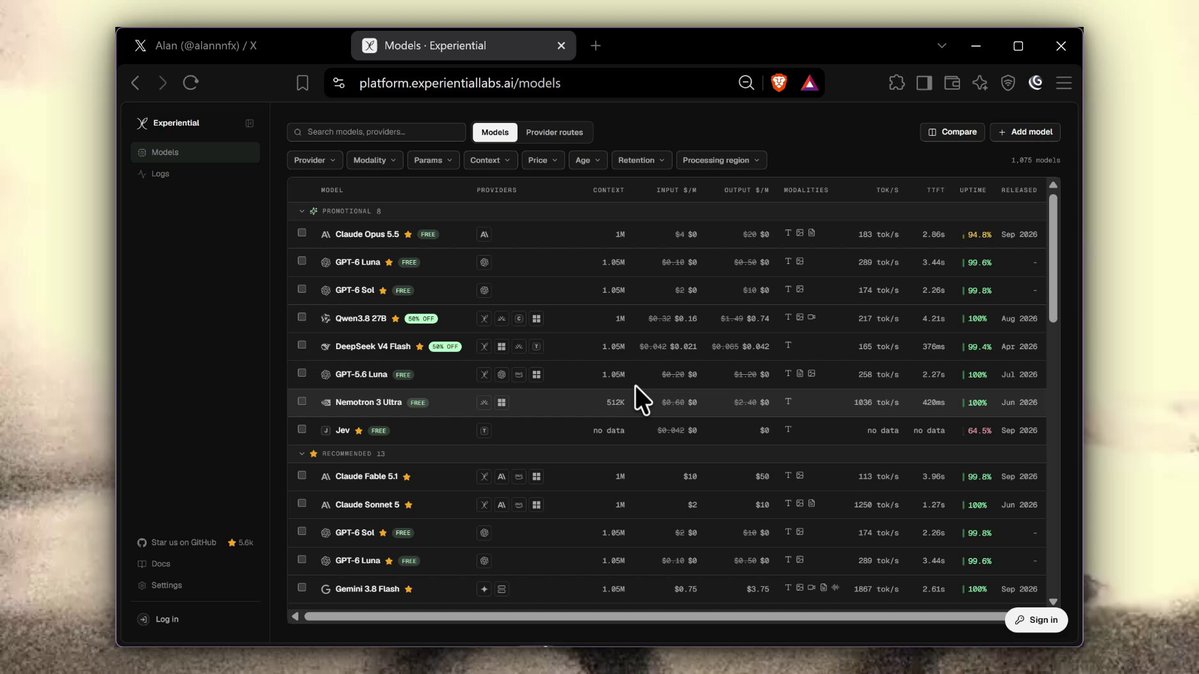Collapse the Promotional group

[x=302, y=211]
